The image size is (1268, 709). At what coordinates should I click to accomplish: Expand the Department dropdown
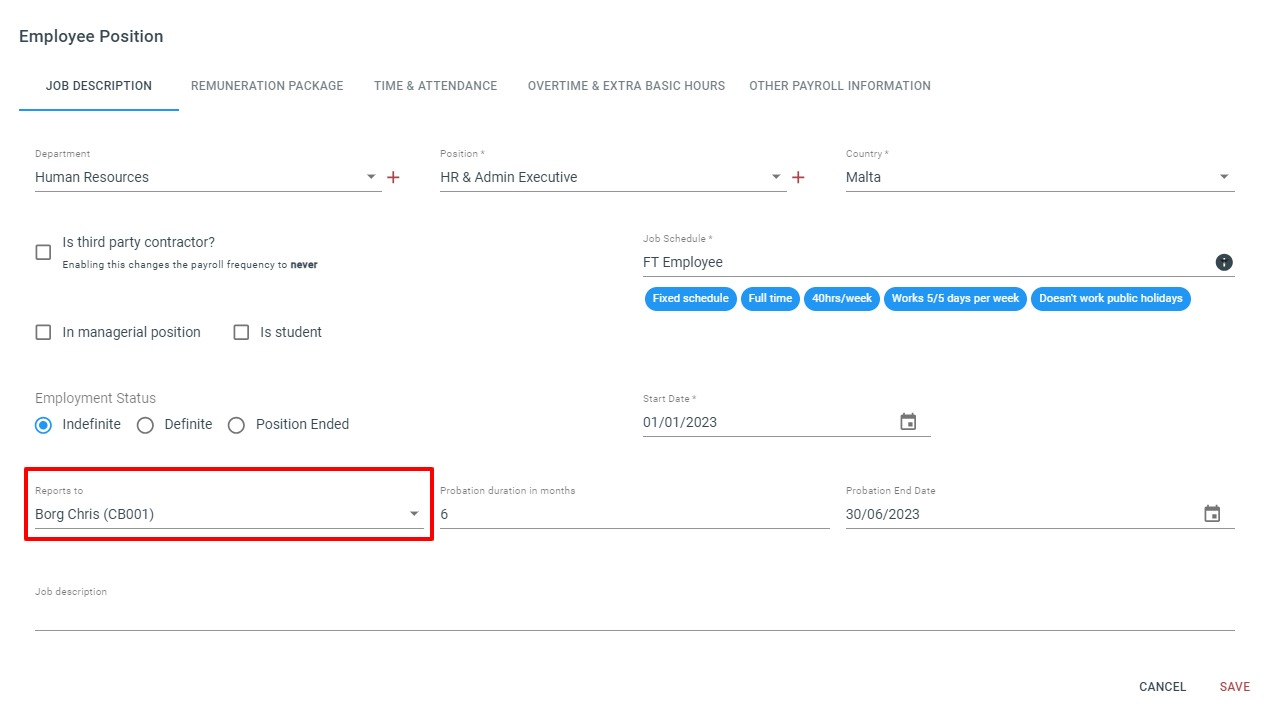point(208,177)
